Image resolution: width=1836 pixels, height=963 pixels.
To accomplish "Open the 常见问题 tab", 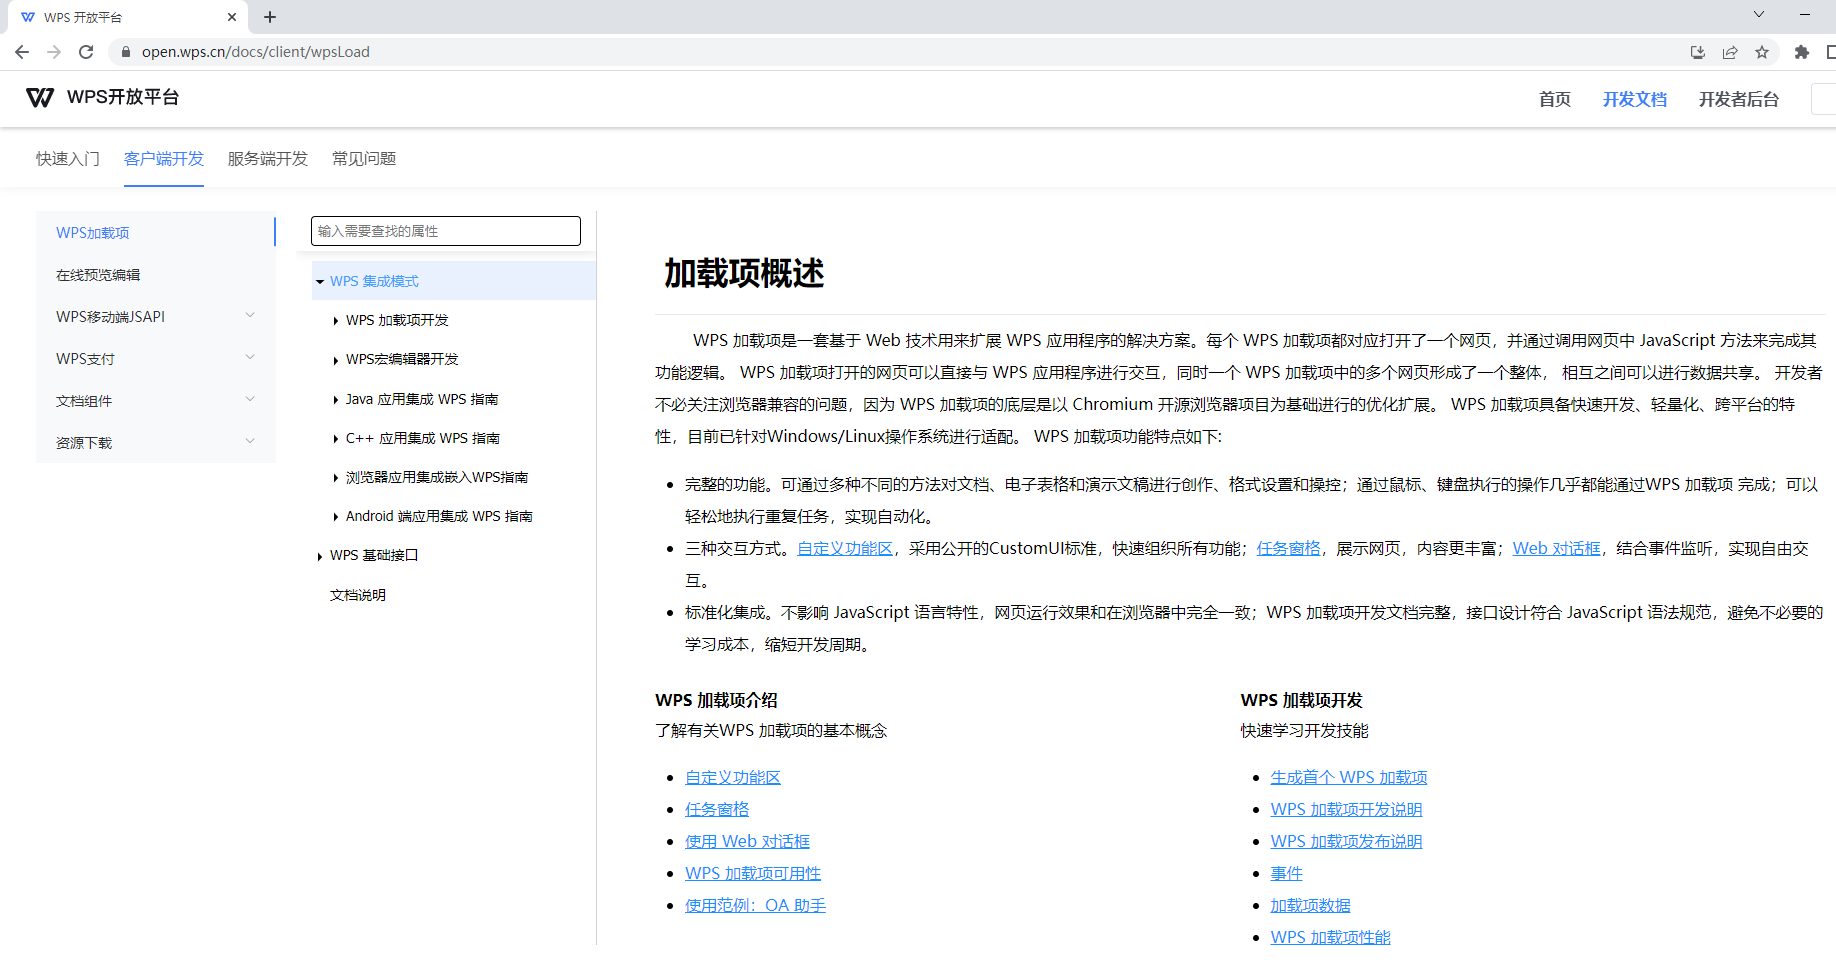I will [364, 159].
